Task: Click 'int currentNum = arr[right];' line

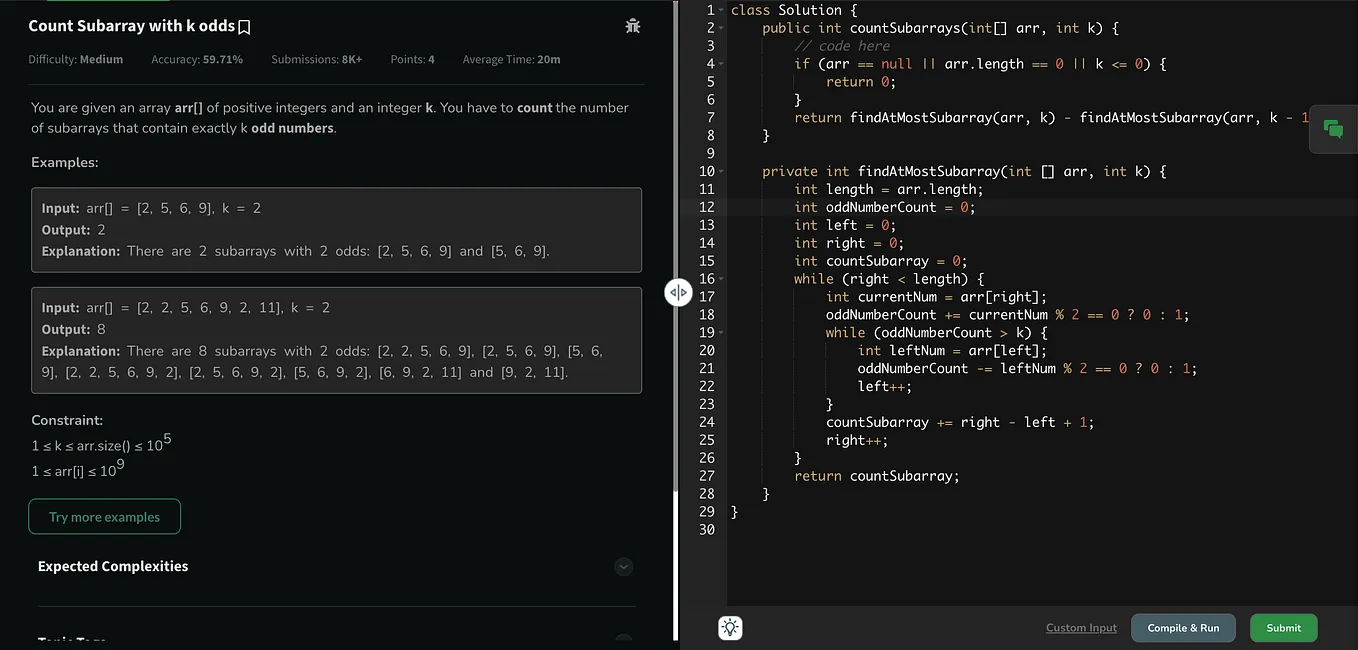Action: pos(936,297)
